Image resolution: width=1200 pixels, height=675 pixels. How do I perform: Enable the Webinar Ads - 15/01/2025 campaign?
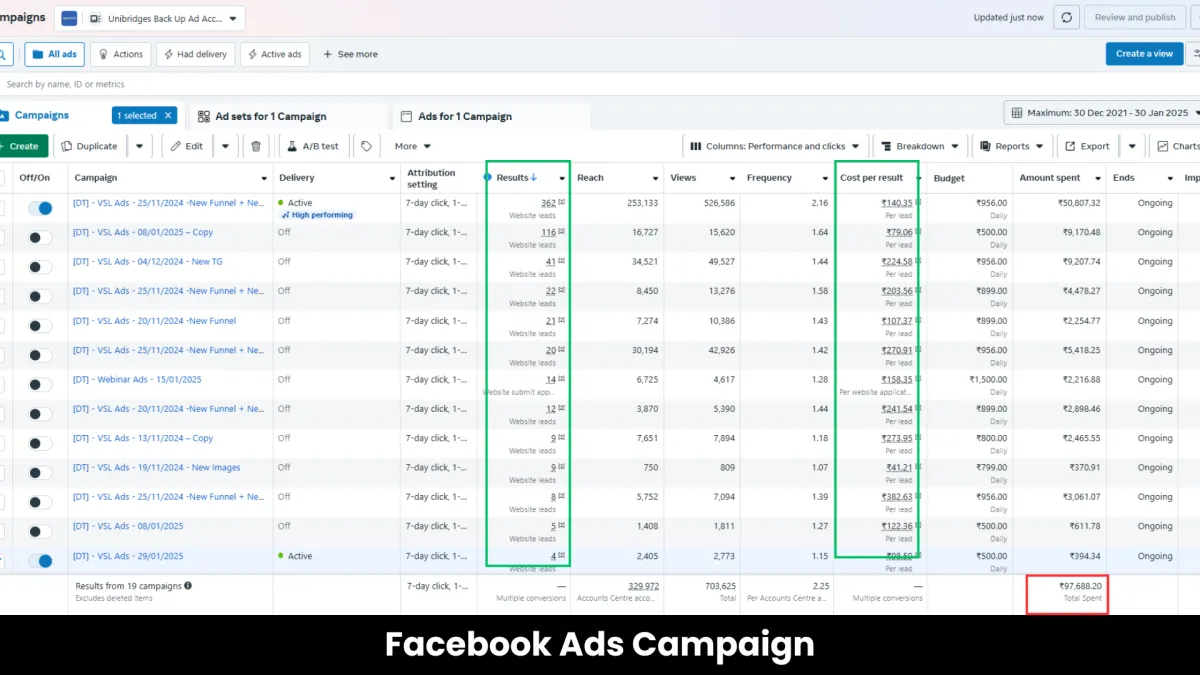point(40,385)
